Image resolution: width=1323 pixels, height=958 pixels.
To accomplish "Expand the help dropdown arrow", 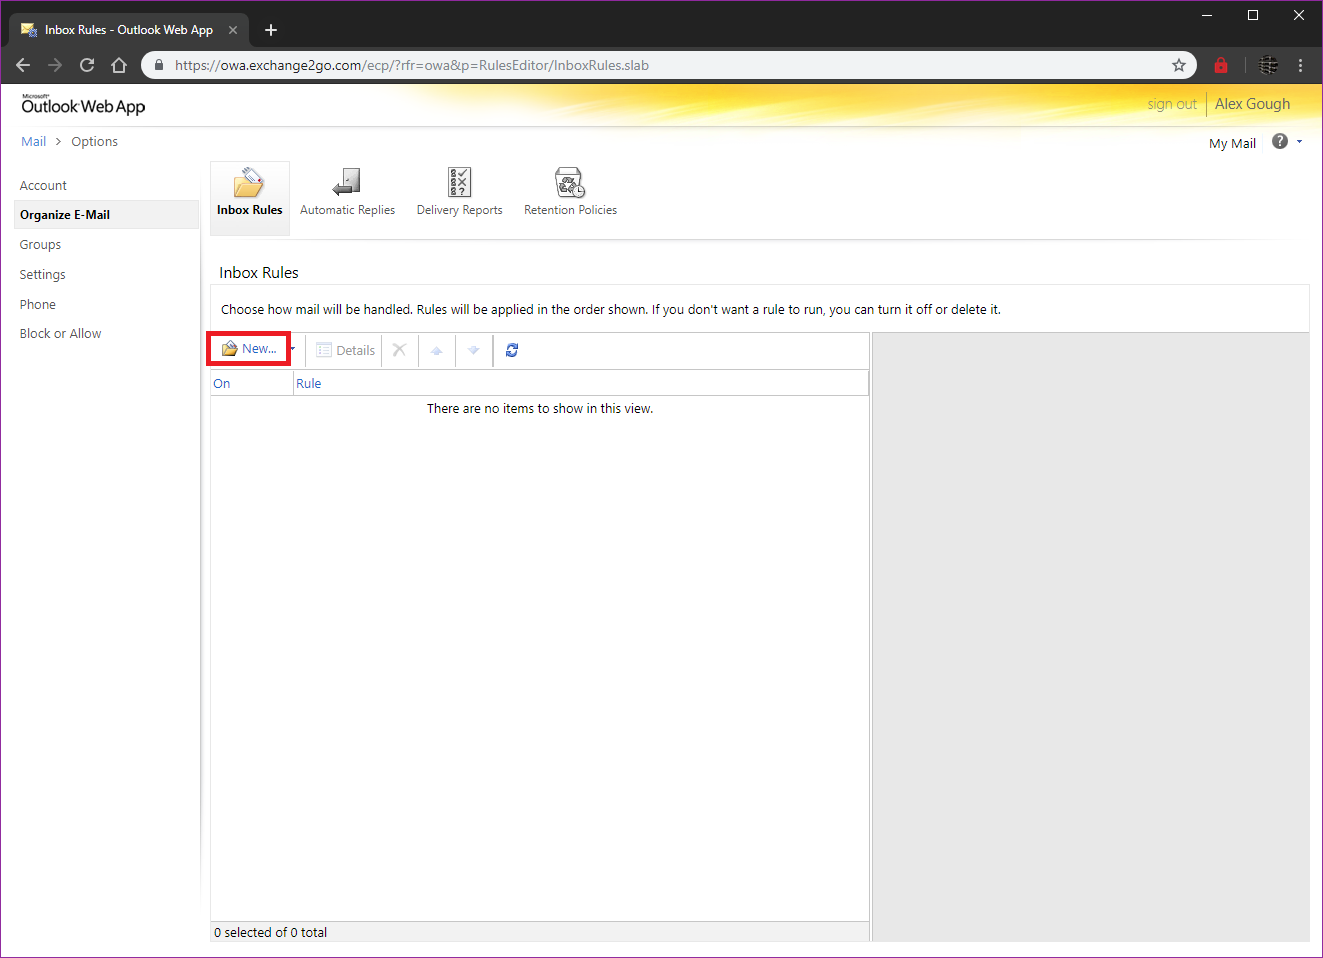I will [x=1299, y=142].
